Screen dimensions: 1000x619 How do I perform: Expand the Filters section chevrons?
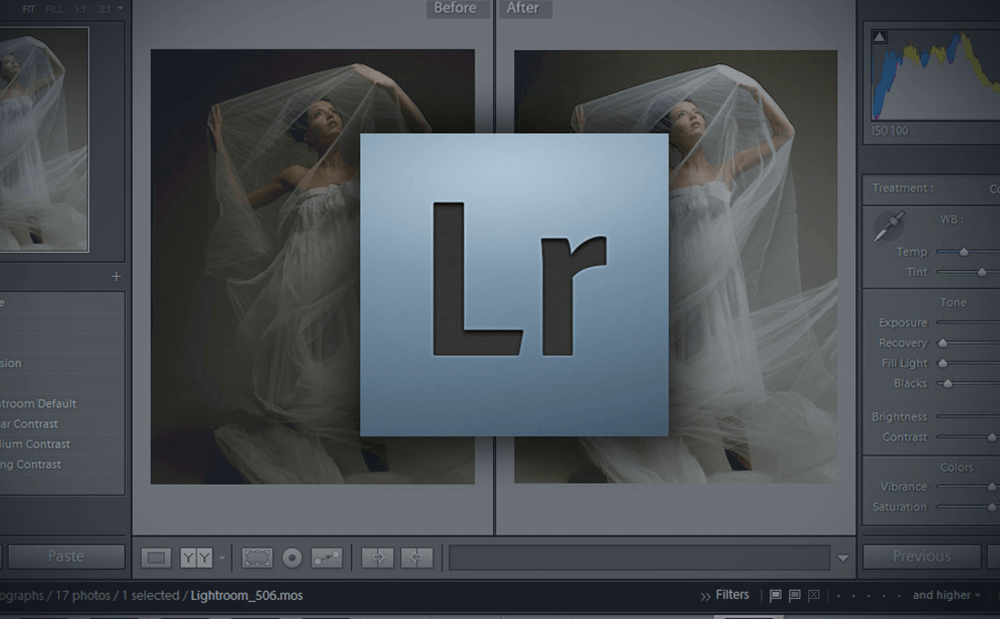point(705,596)
